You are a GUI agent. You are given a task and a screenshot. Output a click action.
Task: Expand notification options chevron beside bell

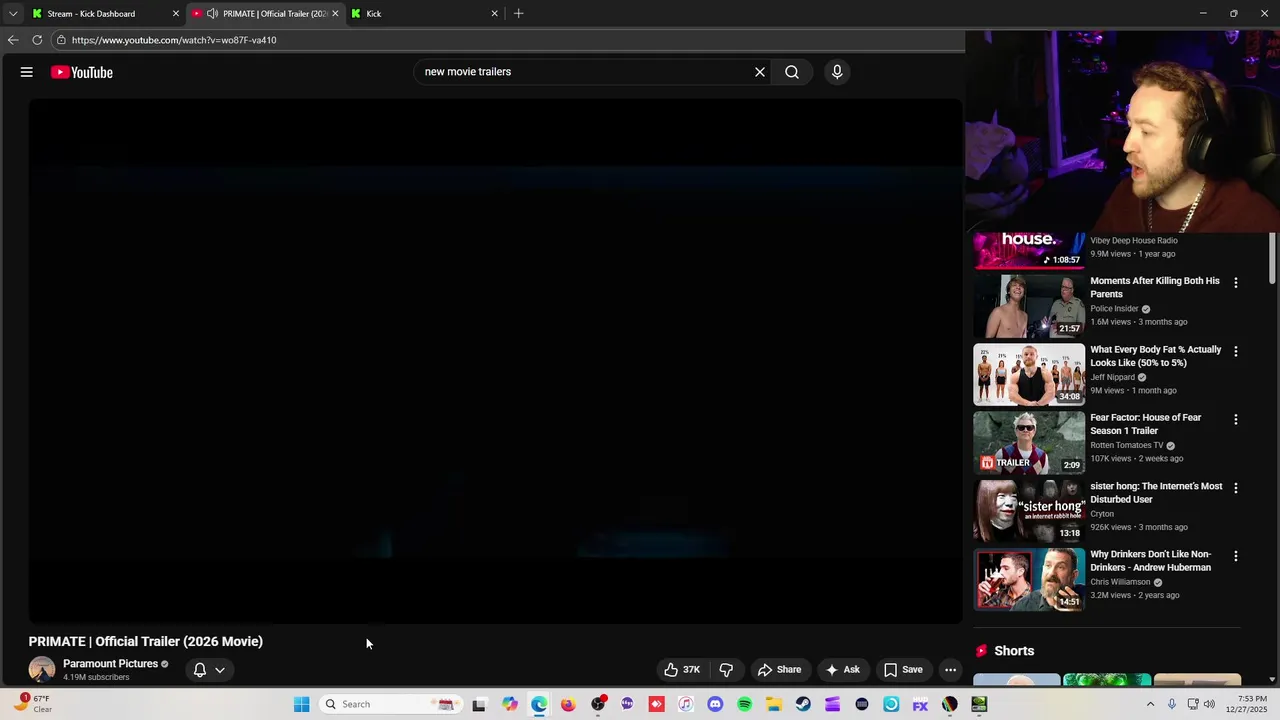tap(220, 670)
